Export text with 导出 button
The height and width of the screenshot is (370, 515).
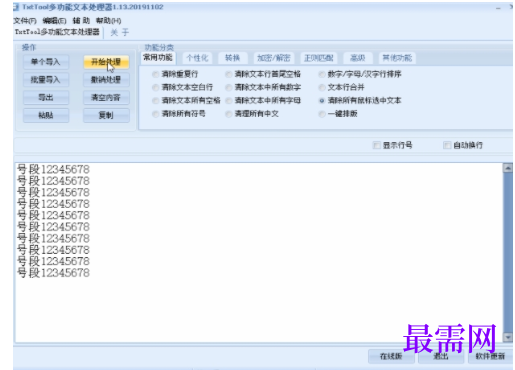(46, 98)
